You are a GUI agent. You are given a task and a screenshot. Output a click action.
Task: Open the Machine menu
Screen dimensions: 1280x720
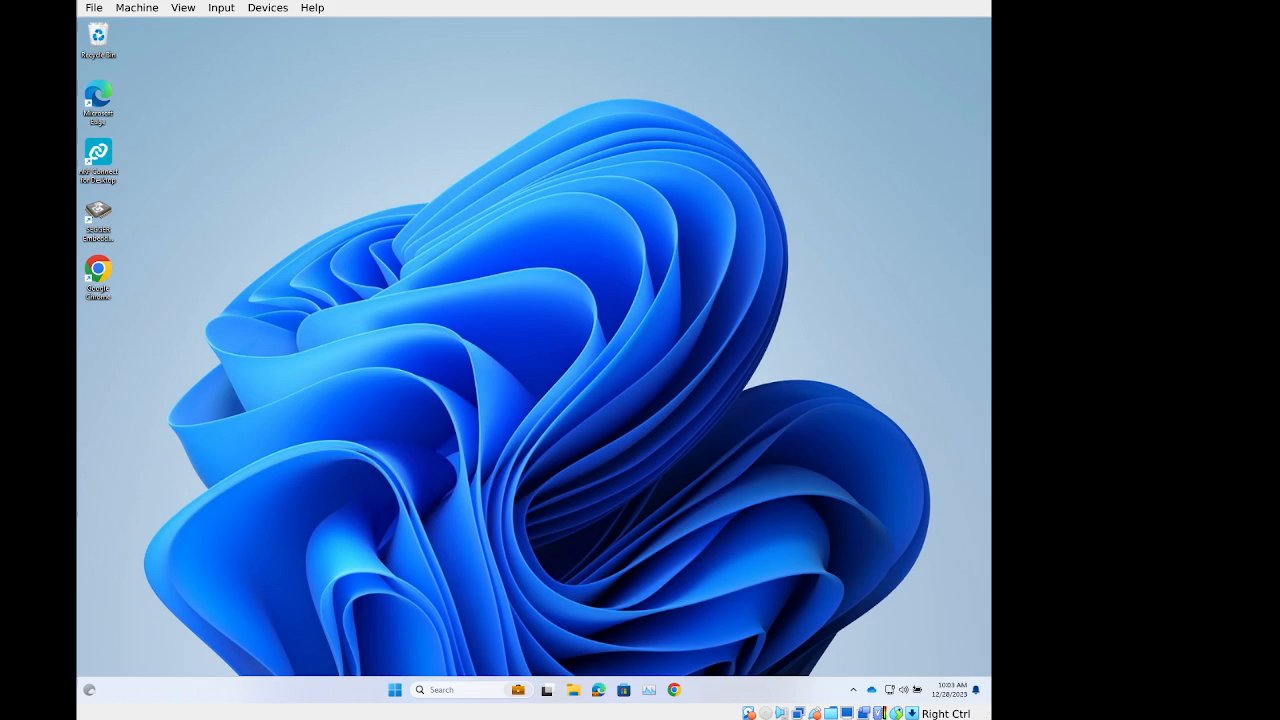pos(137,8)
